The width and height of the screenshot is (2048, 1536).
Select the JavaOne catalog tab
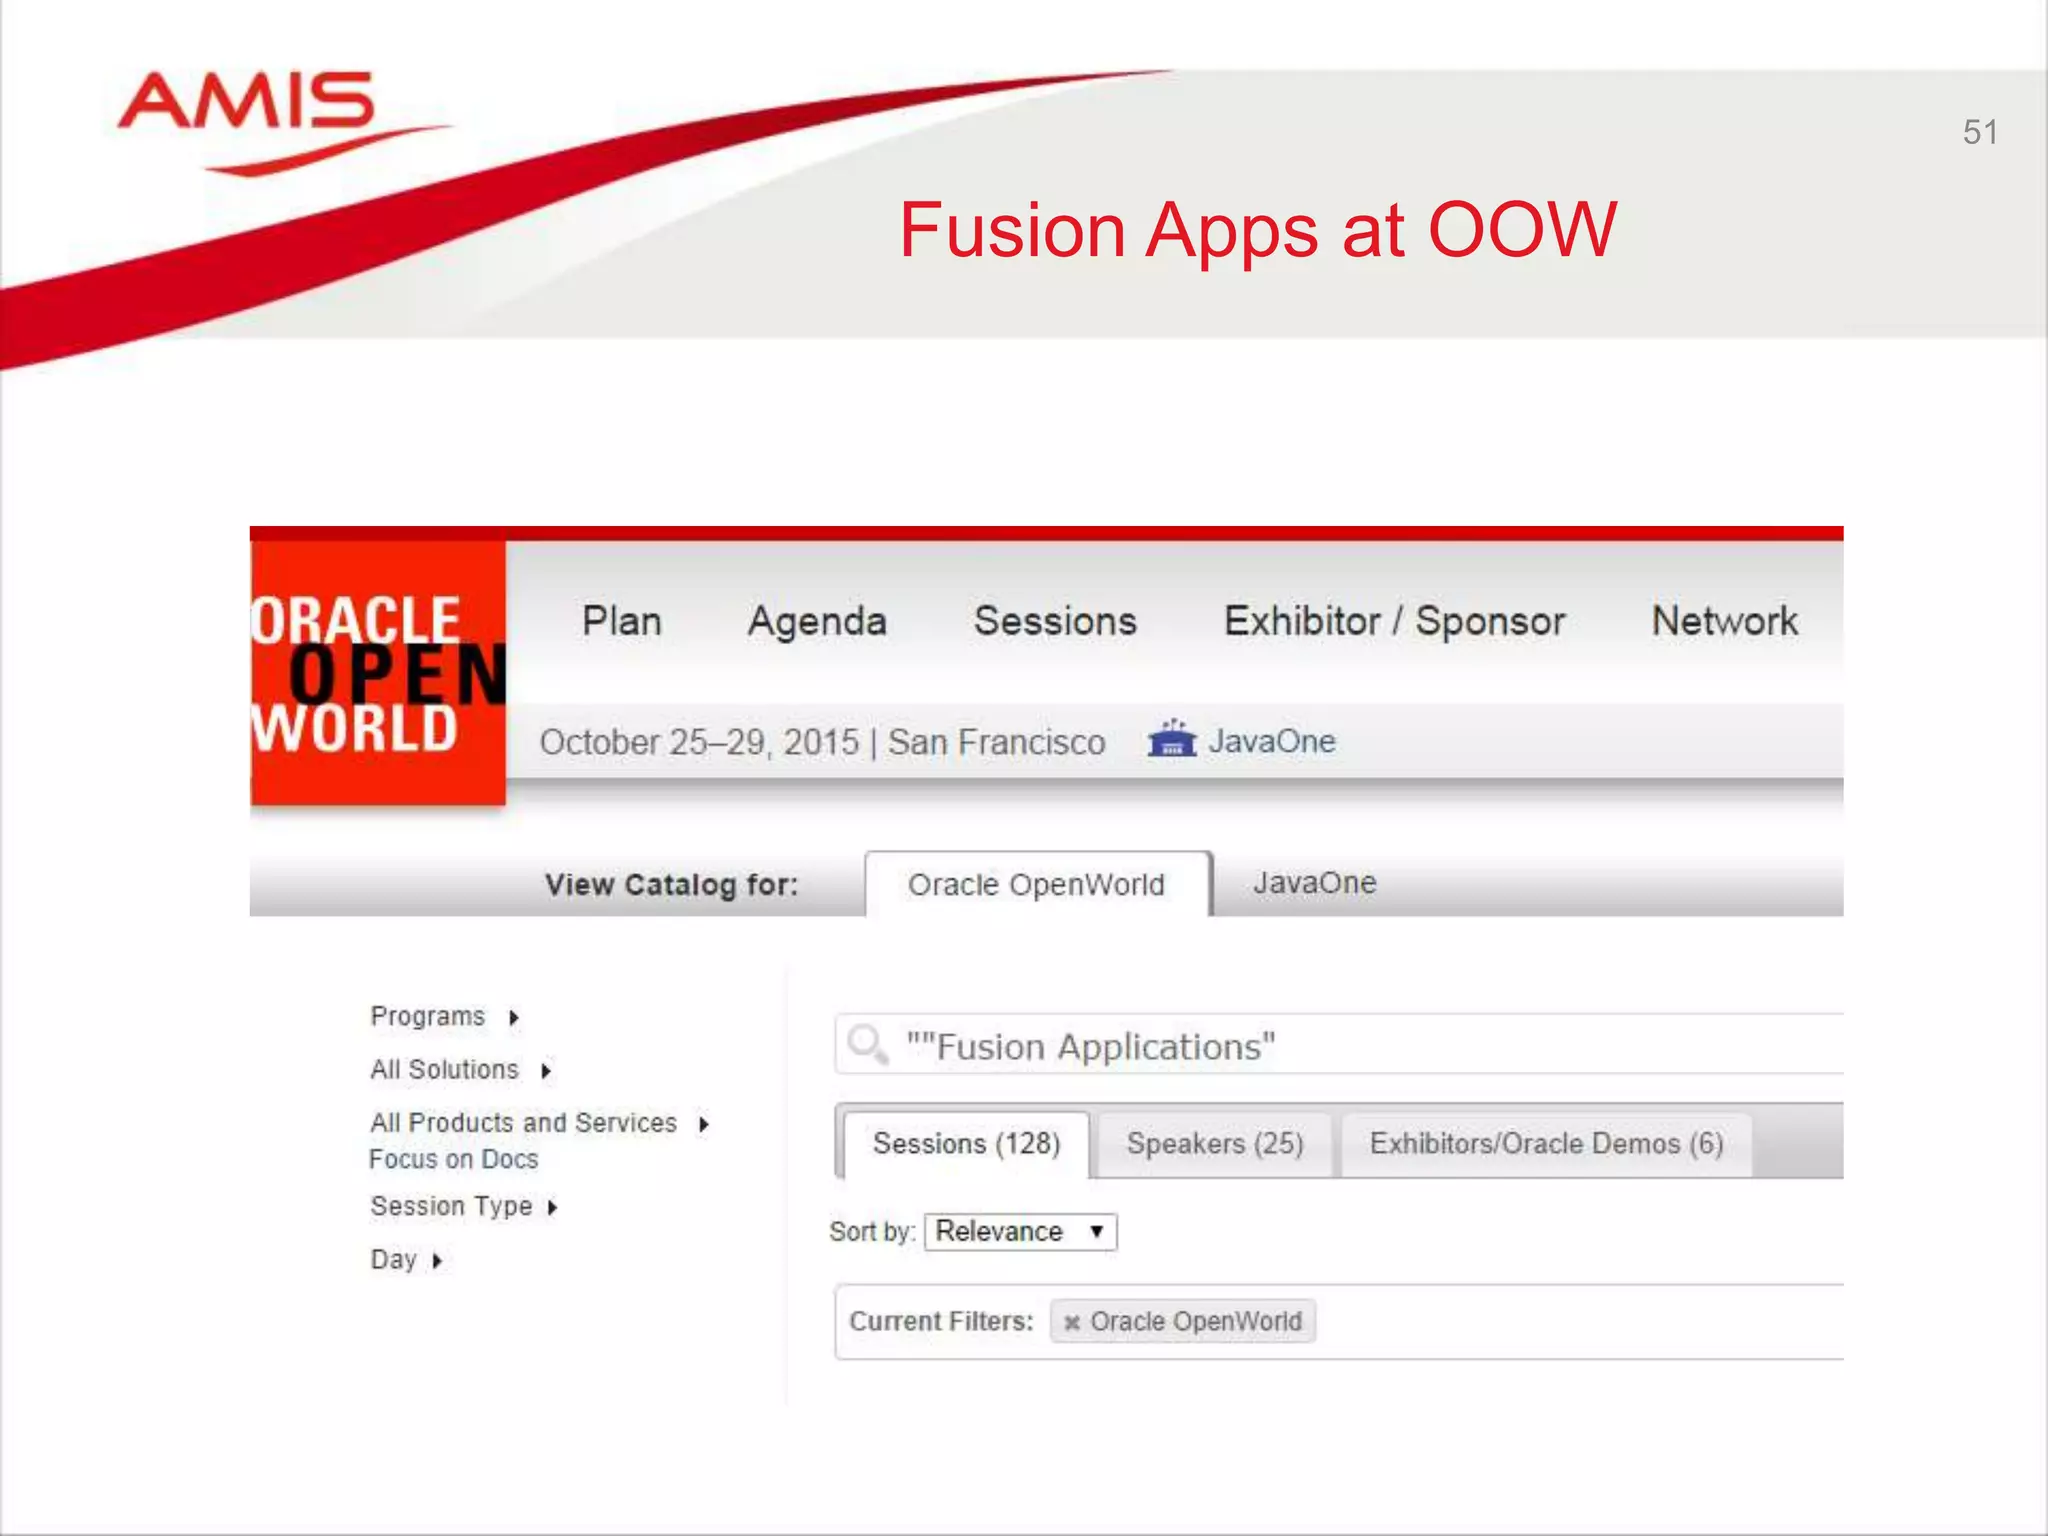(1315, 883)
